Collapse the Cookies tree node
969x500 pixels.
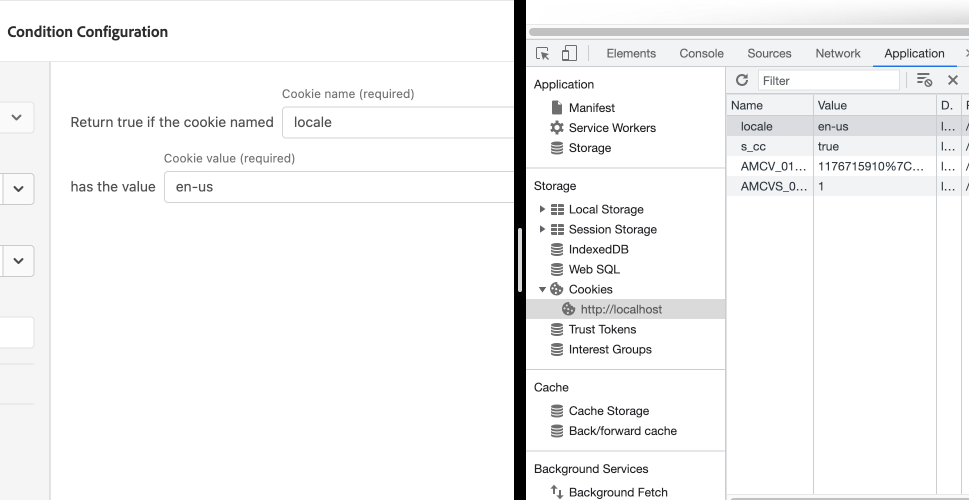pos(542,289)
